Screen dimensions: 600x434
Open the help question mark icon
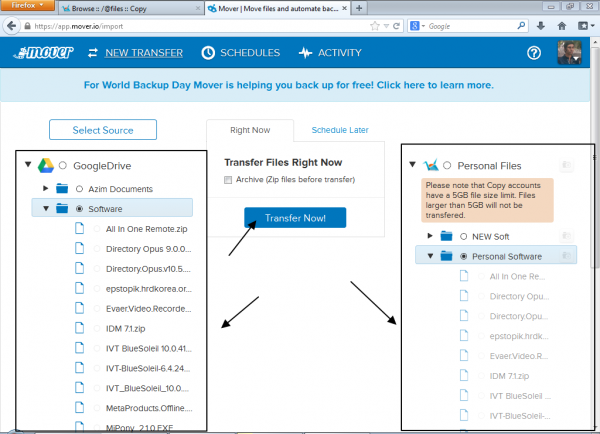pos(534,53)
